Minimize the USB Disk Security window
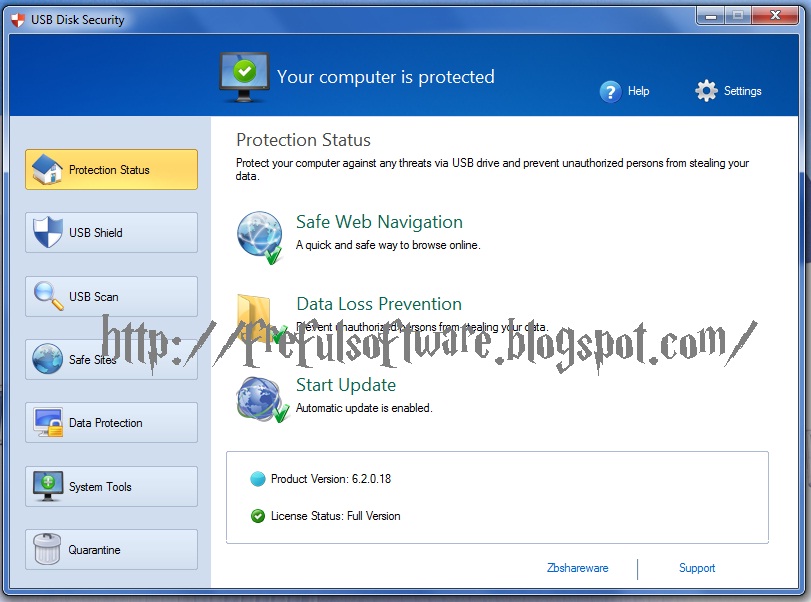 (711, 16)
